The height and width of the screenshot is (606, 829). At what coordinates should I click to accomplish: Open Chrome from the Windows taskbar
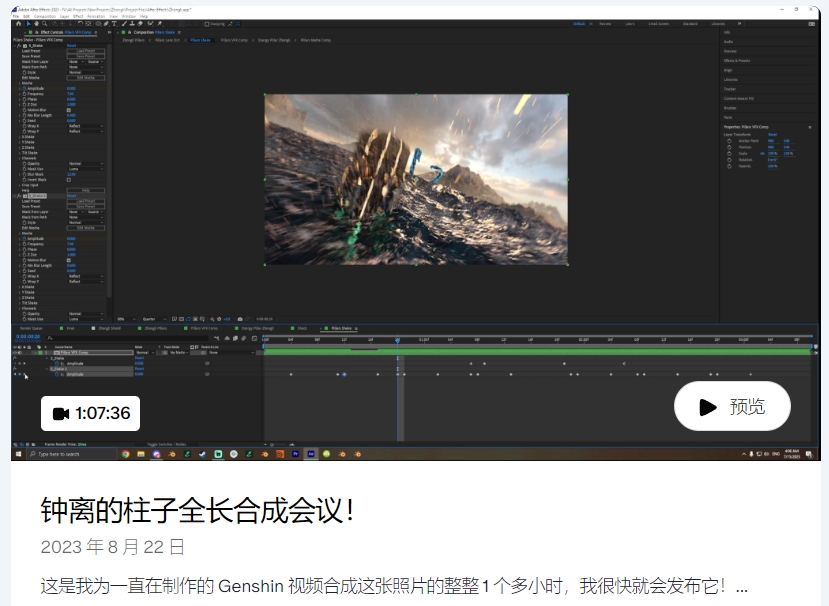click(x=125, y=454)
